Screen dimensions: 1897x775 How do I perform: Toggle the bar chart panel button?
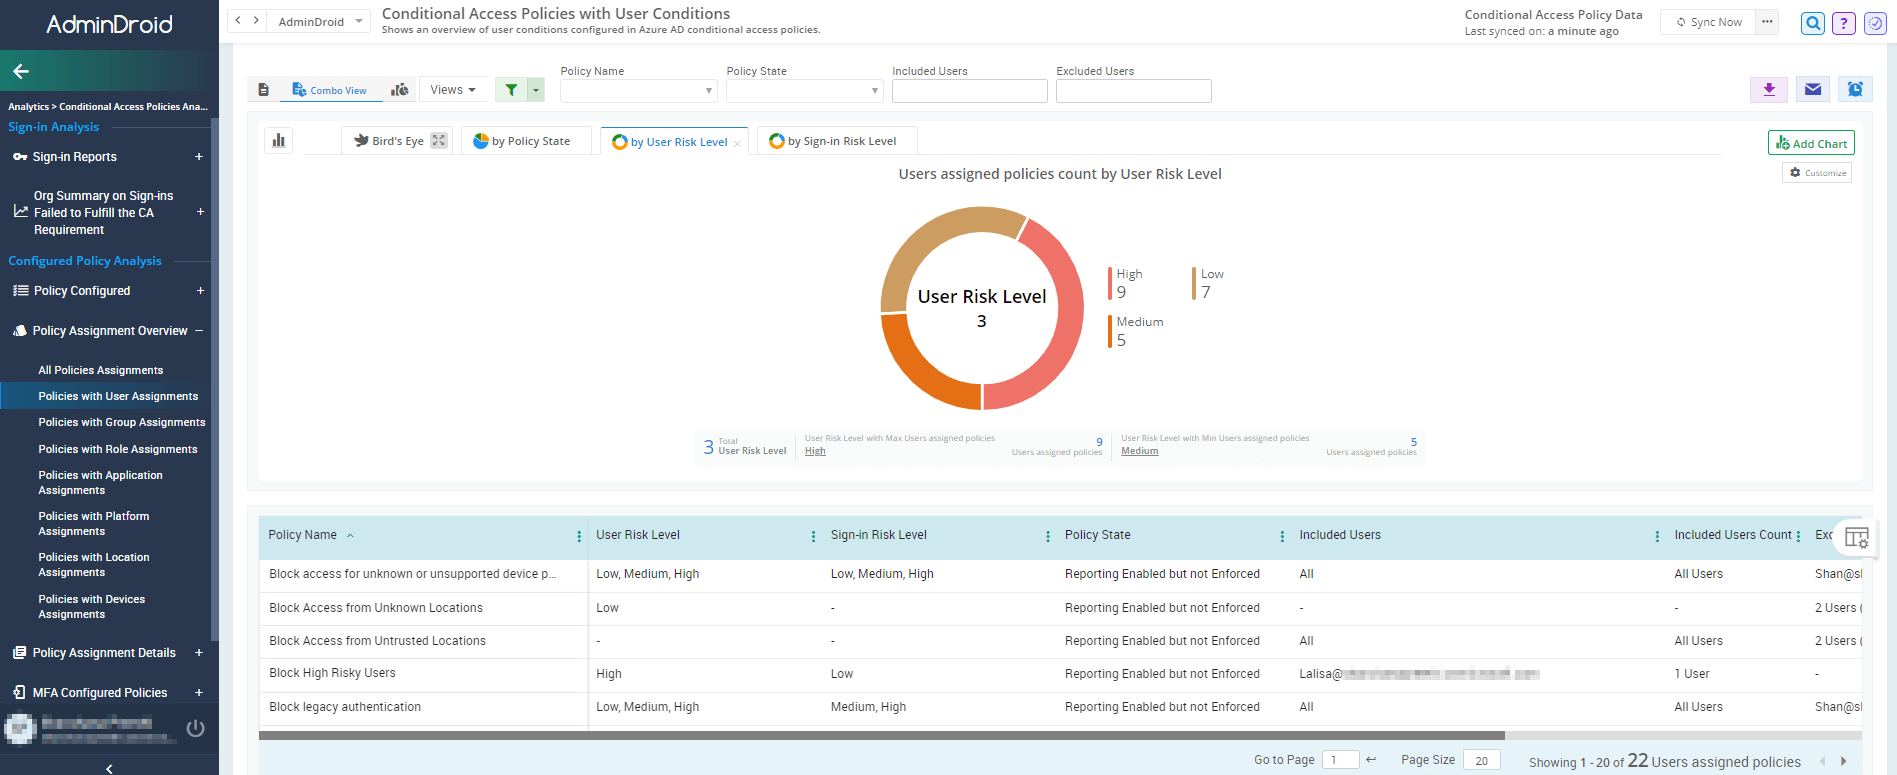[x=279, y=141]
